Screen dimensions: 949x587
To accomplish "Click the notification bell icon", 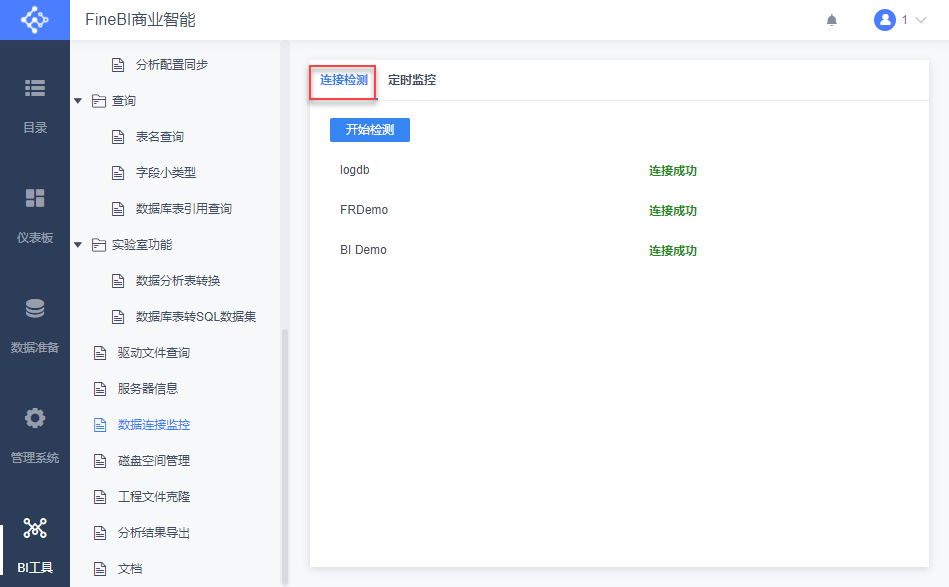I will point(832,20).
